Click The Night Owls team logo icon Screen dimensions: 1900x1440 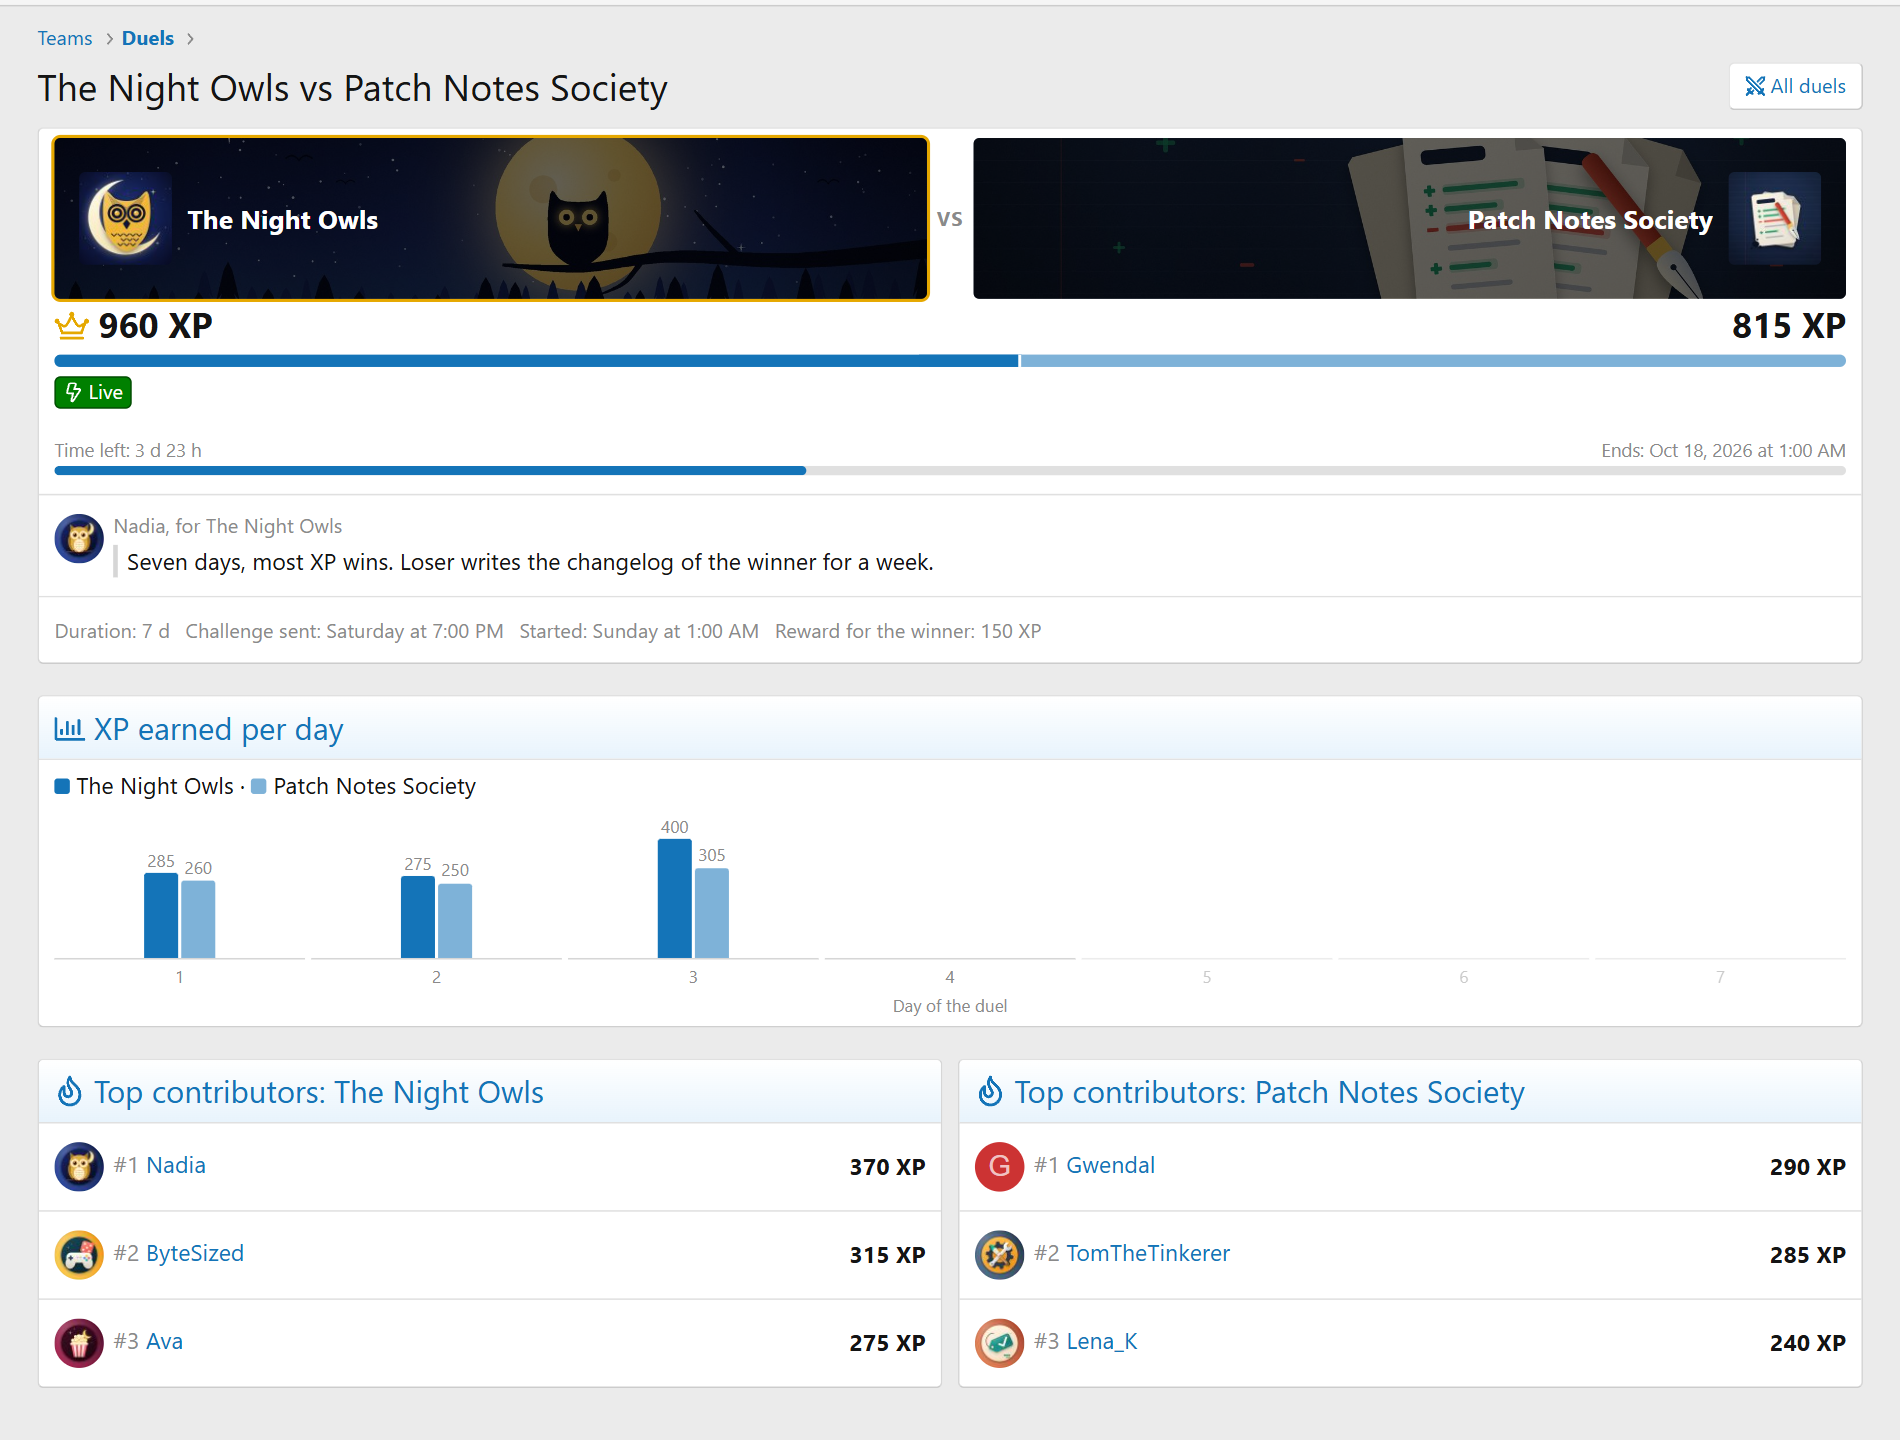pos(125,218)
